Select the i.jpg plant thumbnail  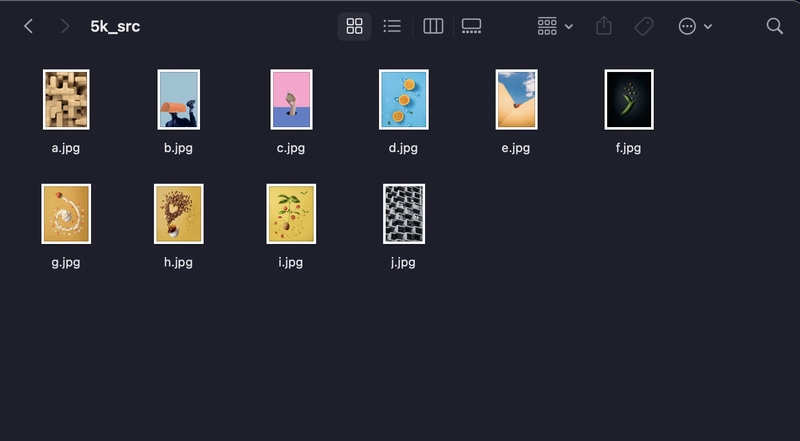291,214
